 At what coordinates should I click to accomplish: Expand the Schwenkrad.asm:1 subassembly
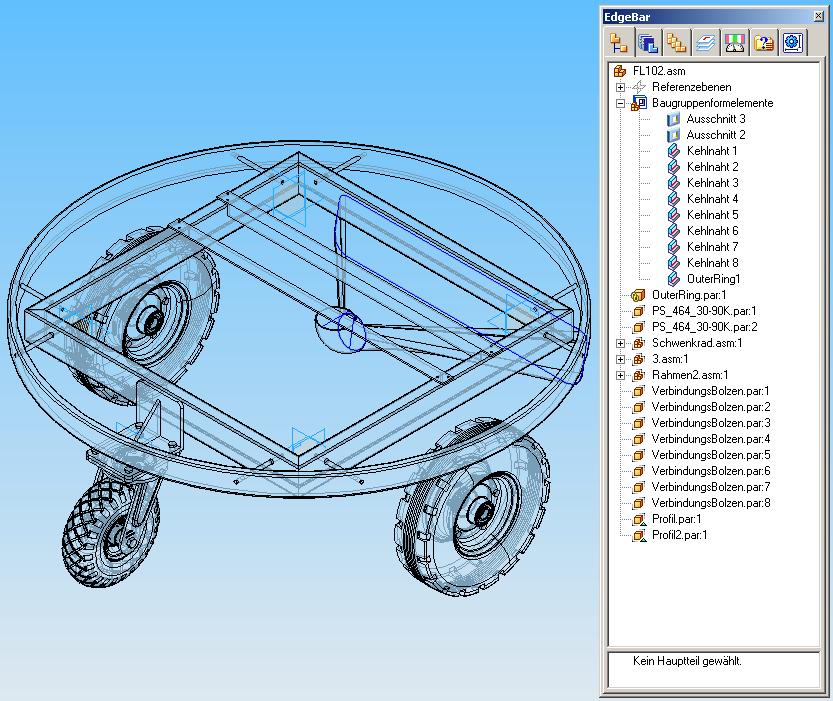tap(620, 344)
